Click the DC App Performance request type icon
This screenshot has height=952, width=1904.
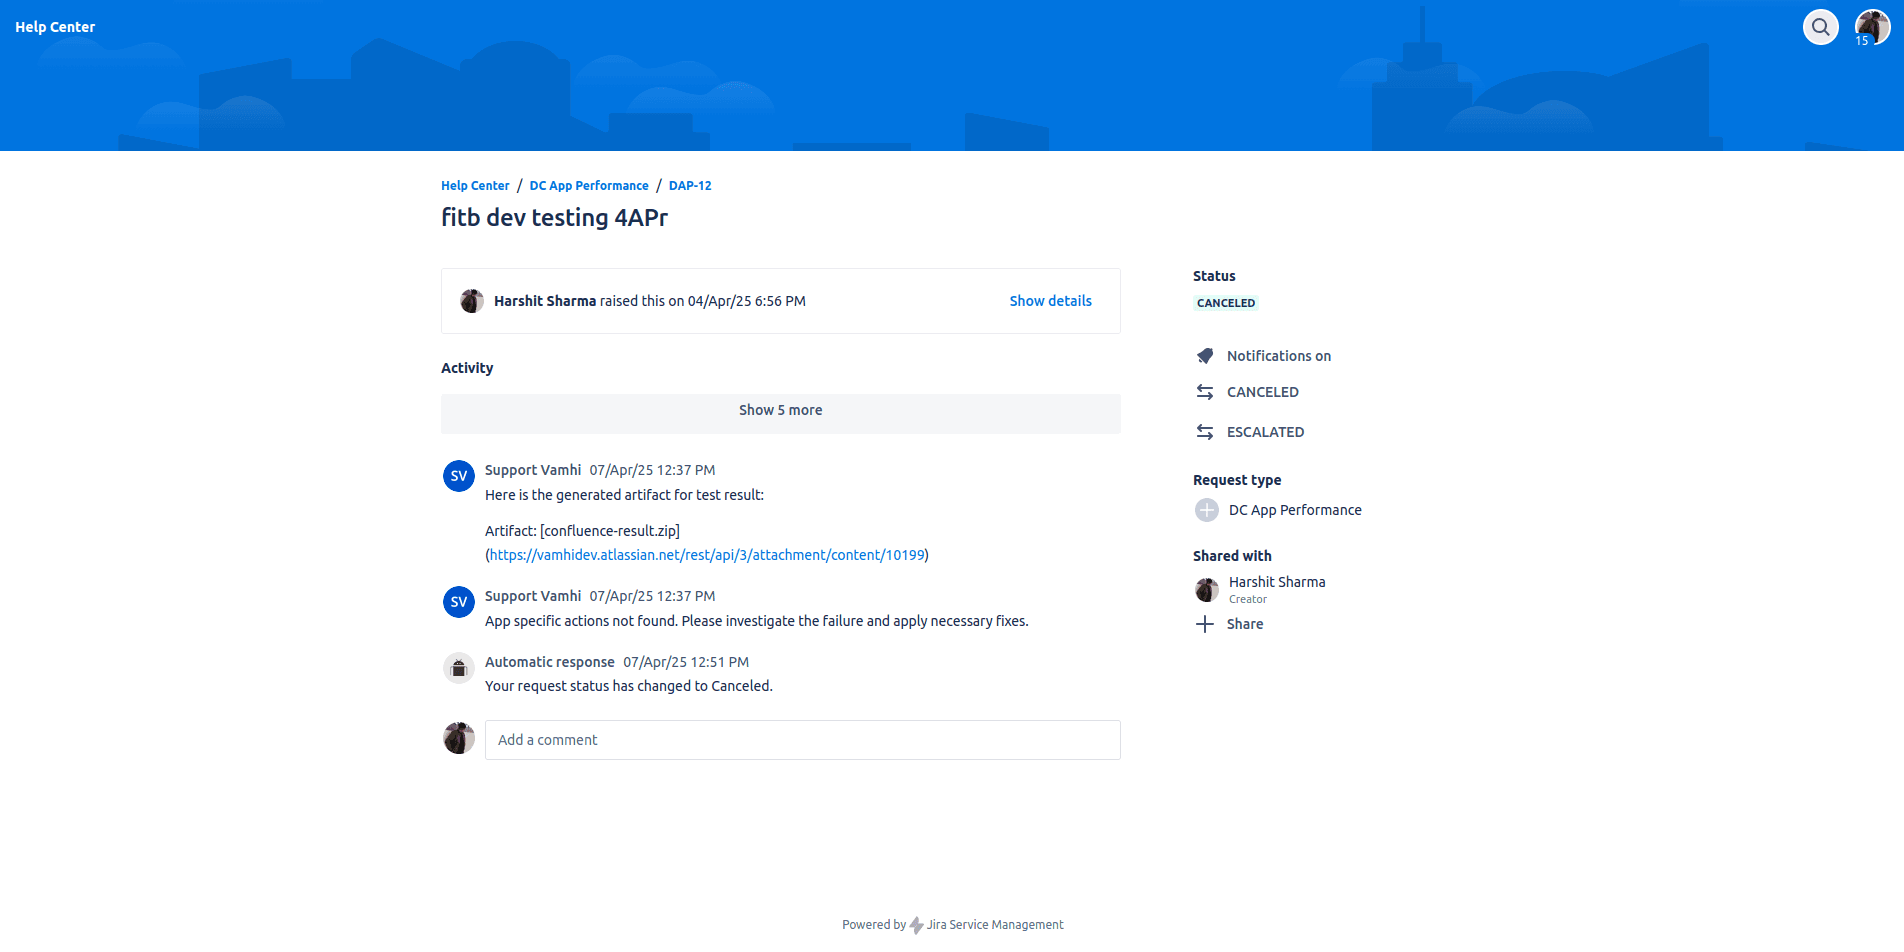click(1207, 510)
